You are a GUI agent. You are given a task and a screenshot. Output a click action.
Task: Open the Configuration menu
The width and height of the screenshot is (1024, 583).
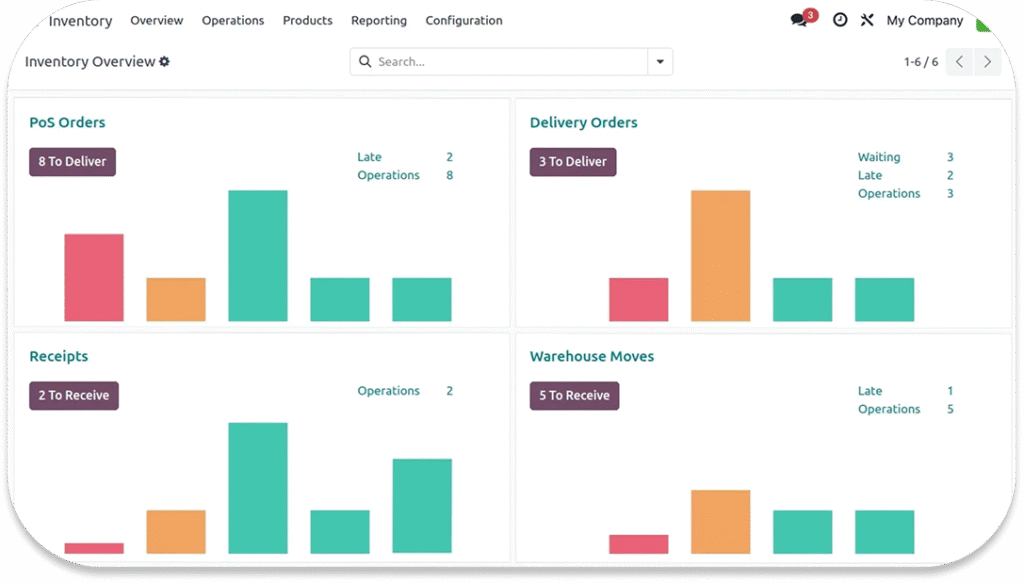pos(464,20)
